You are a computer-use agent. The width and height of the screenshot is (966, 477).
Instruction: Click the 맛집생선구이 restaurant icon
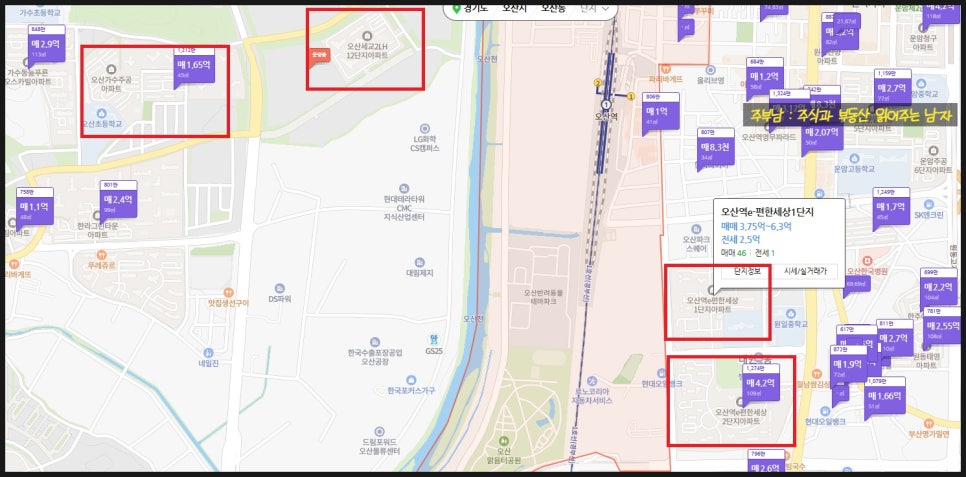point(229,292)
